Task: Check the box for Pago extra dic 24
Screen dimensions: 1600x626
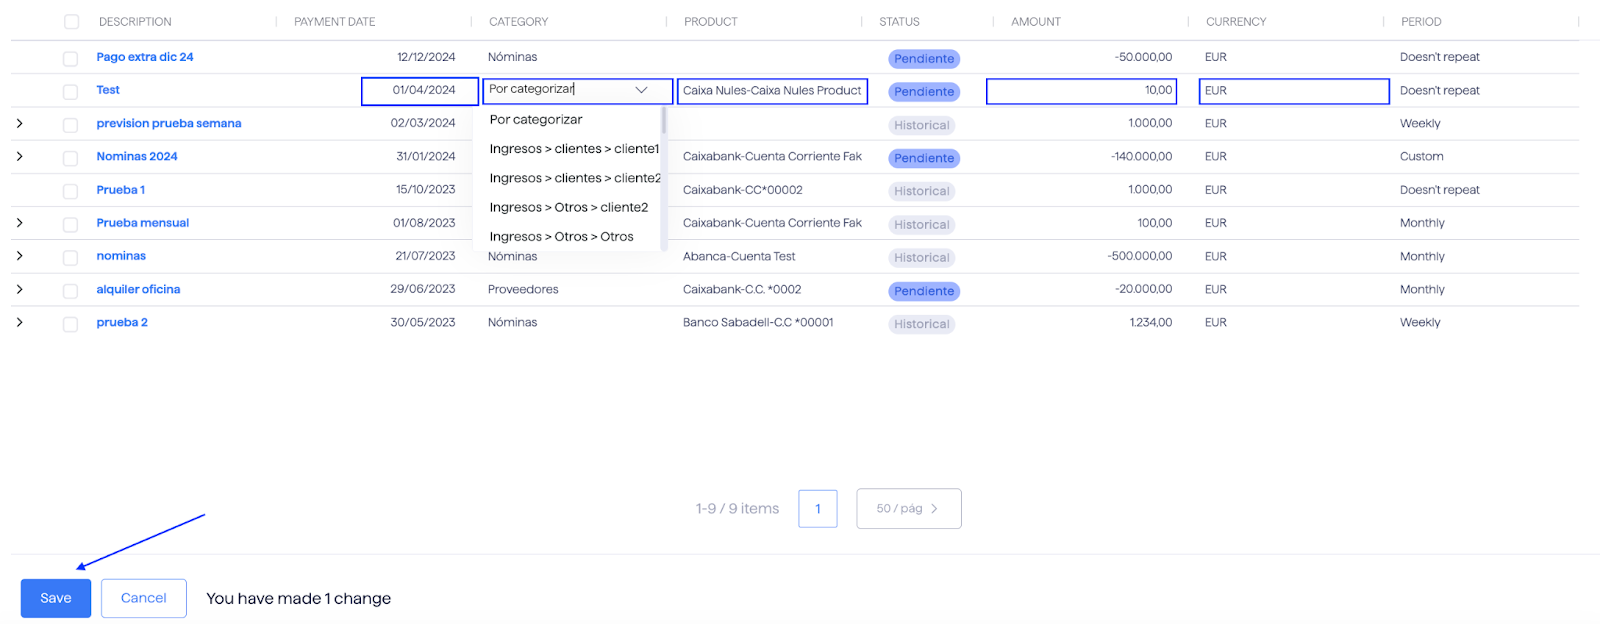Action: [70, 59]
